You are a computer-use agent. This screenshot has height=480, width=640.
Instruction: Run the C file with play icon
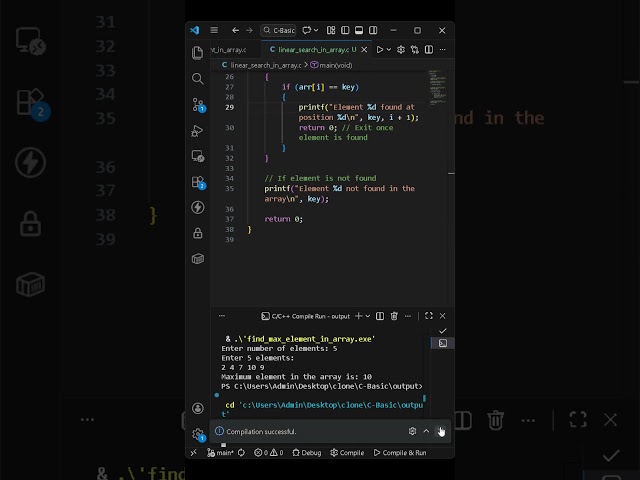pyautogui.click(x=380, y=50)
